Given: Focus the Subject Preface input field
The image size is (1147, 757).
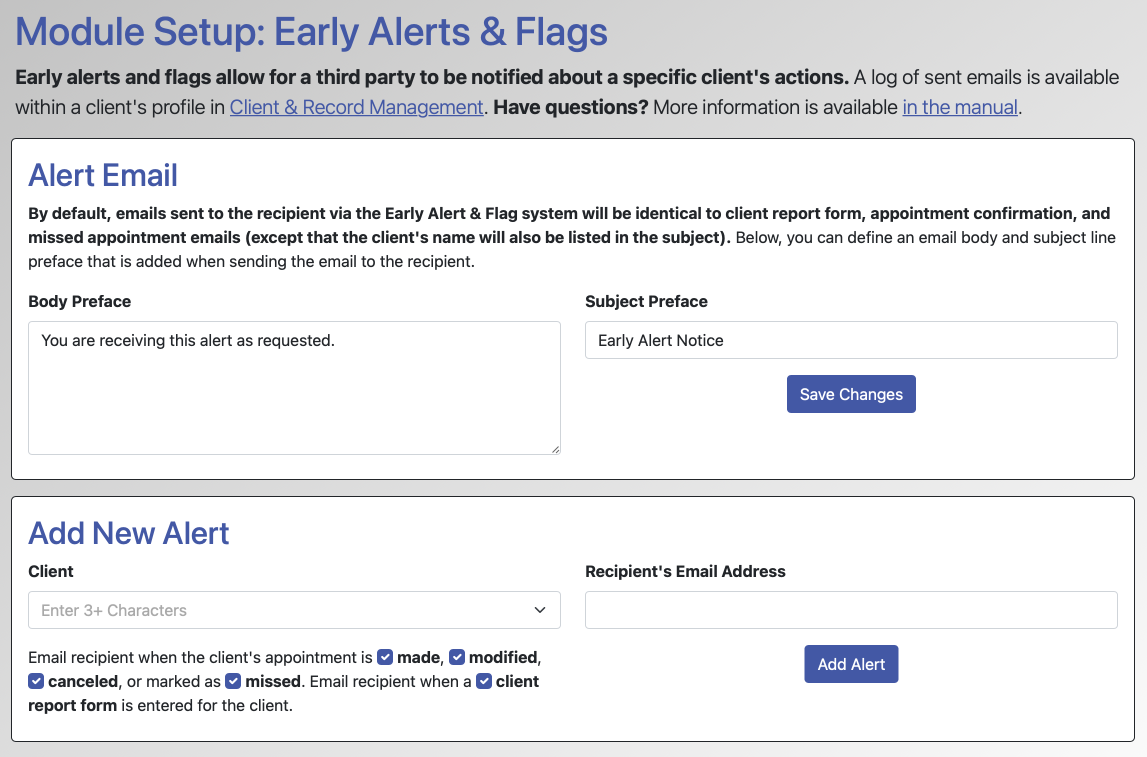Looking at the screenshot, I should [851, 340].
